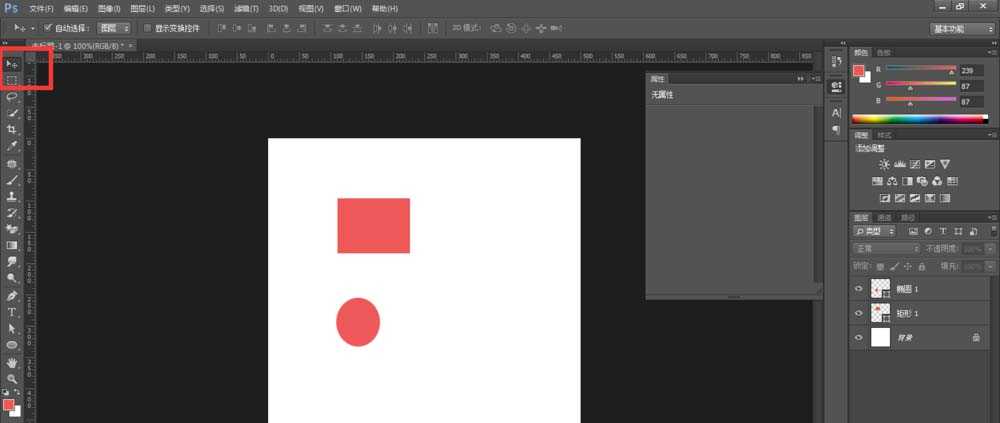Click the Brightness/Contrast adjustment icon

(884, 164)
